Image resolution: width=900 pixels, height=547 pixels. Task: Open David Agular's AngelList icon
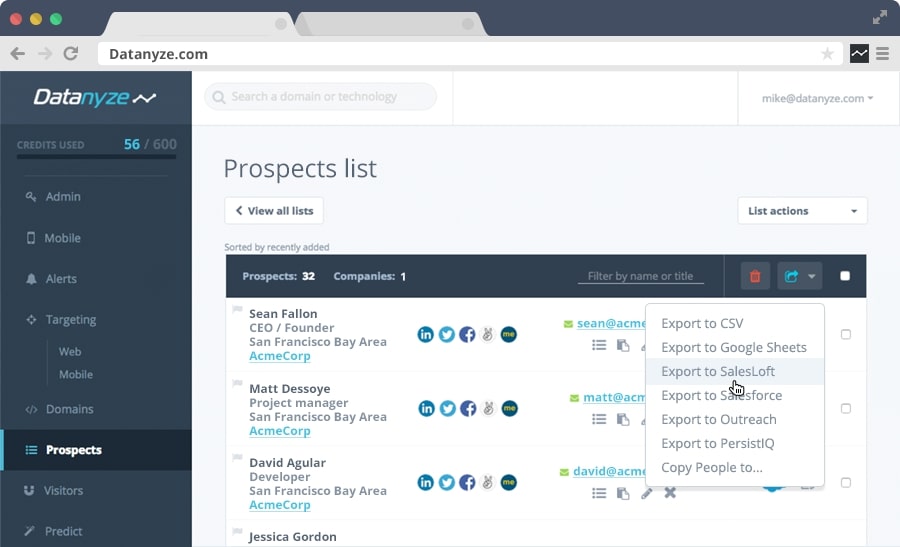487,483
